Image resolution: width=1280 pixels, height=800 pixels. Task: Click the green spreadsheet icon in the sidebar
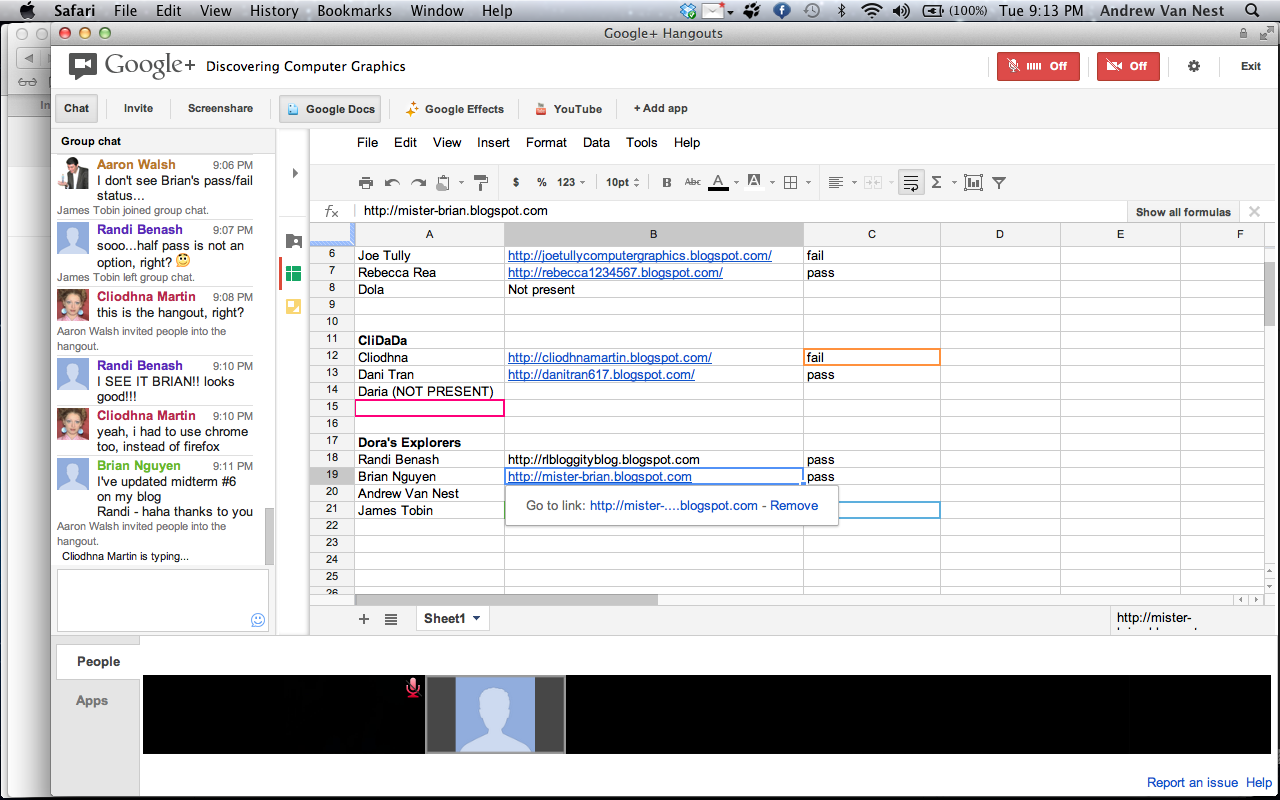[x=293, y=273]
